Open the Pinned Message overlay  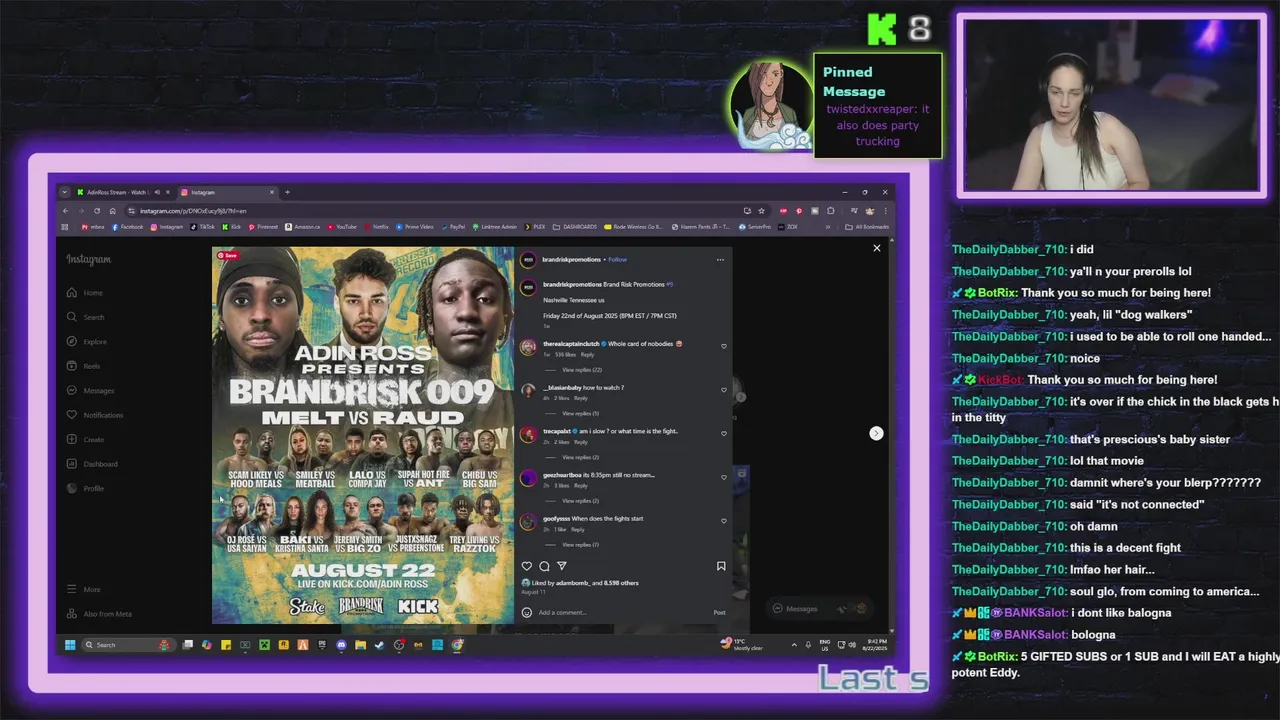tap(877, 106)
